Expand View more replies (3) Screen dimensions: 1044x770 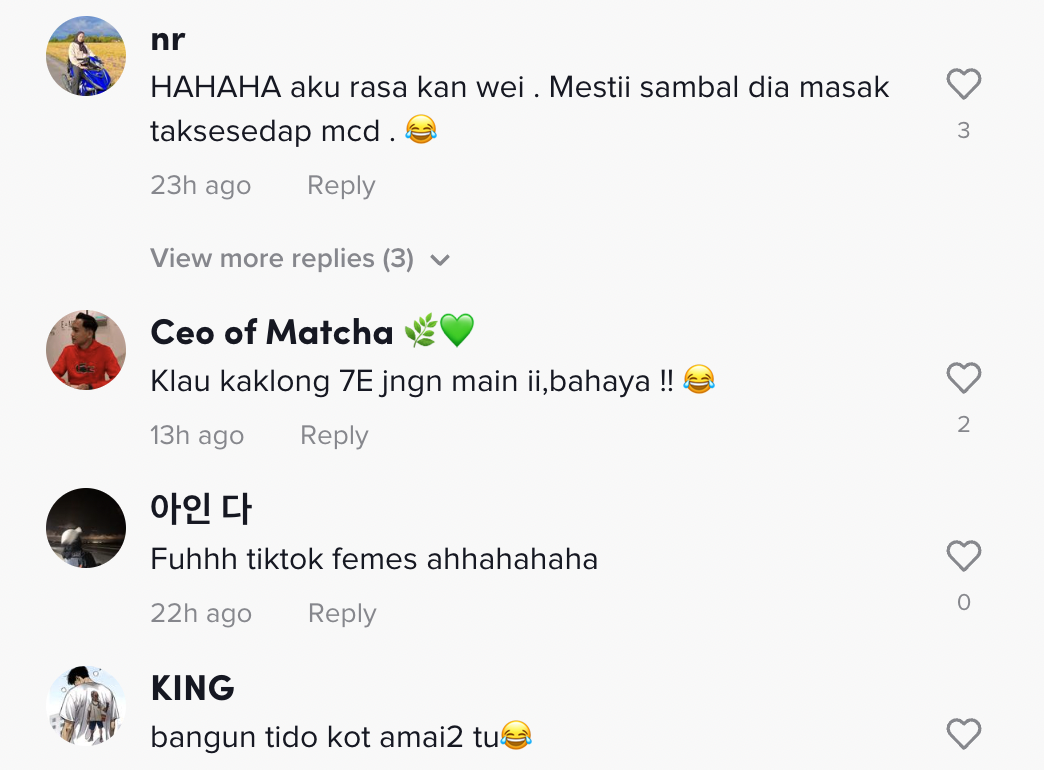click(x=282, y=259)
